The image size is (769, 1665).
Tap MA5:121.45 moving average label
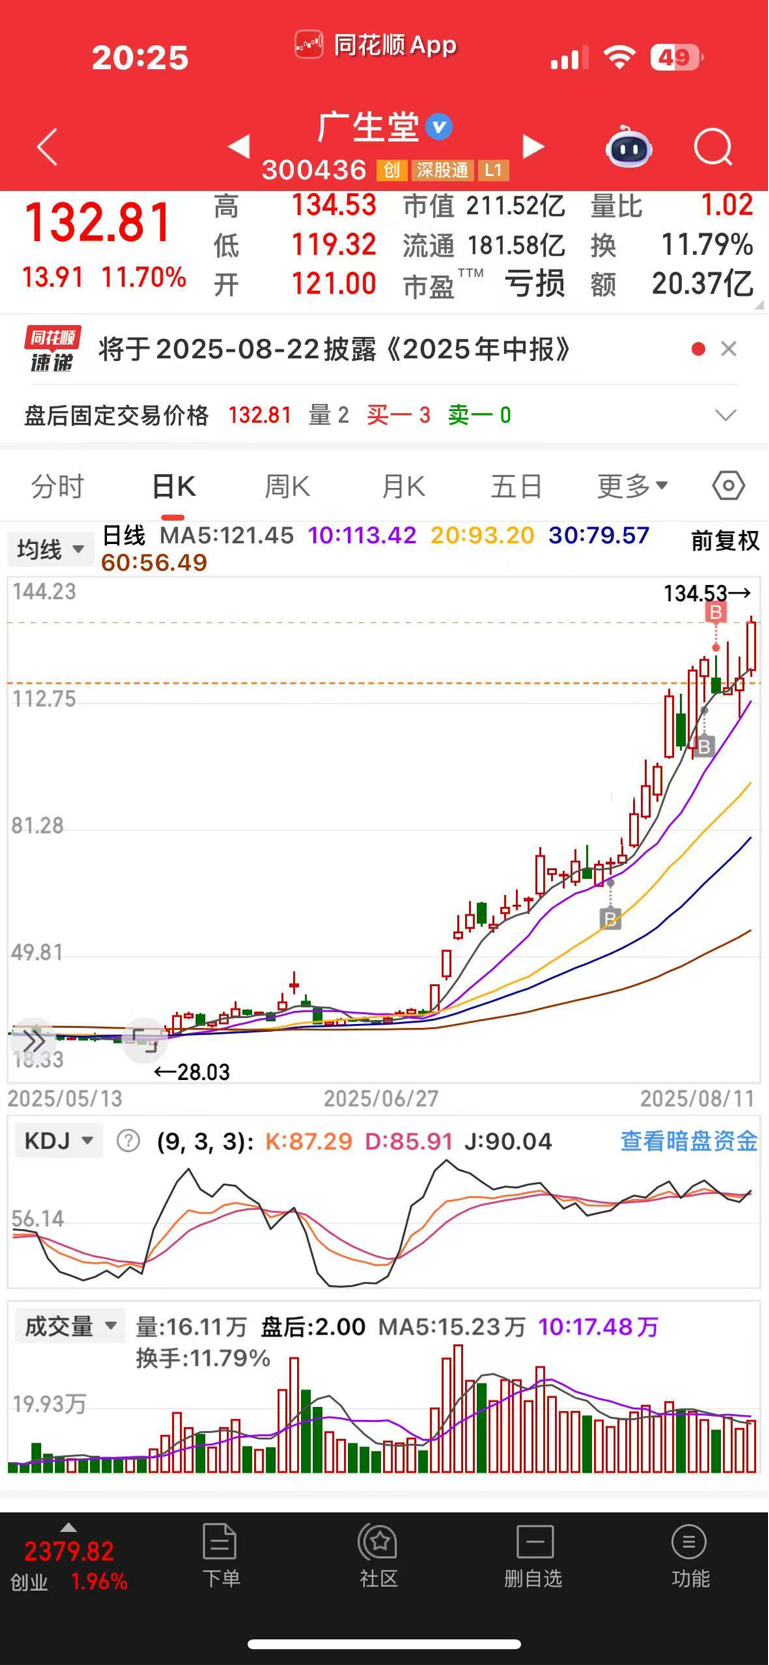pyautogui.click(x=227, y=535)
